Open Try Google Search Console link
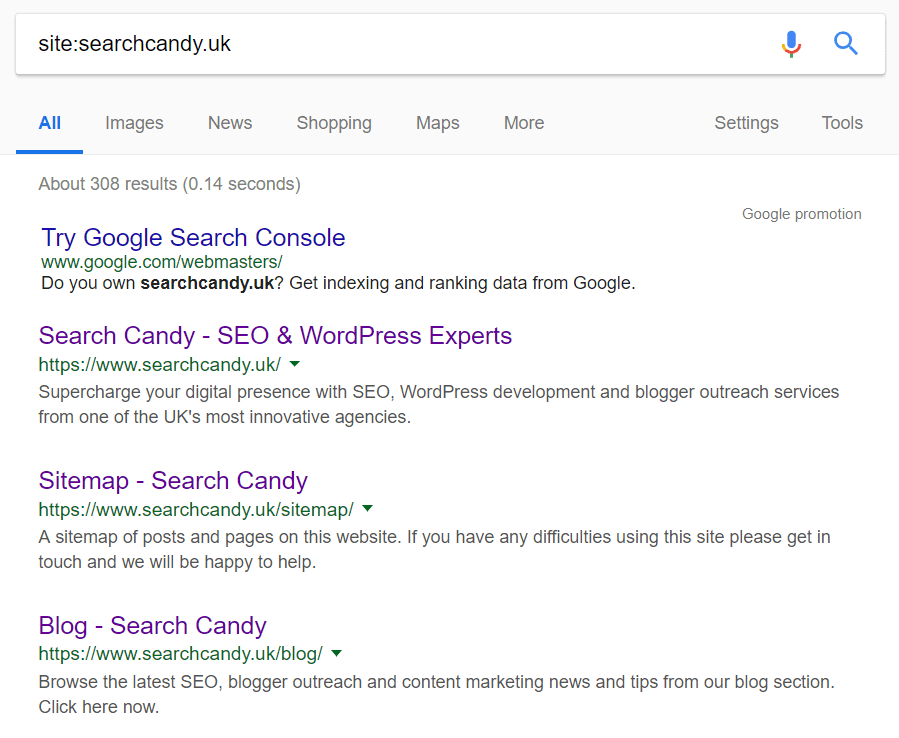Image resolution: width=899 pixels, height=738 pixels. (193, 237)
